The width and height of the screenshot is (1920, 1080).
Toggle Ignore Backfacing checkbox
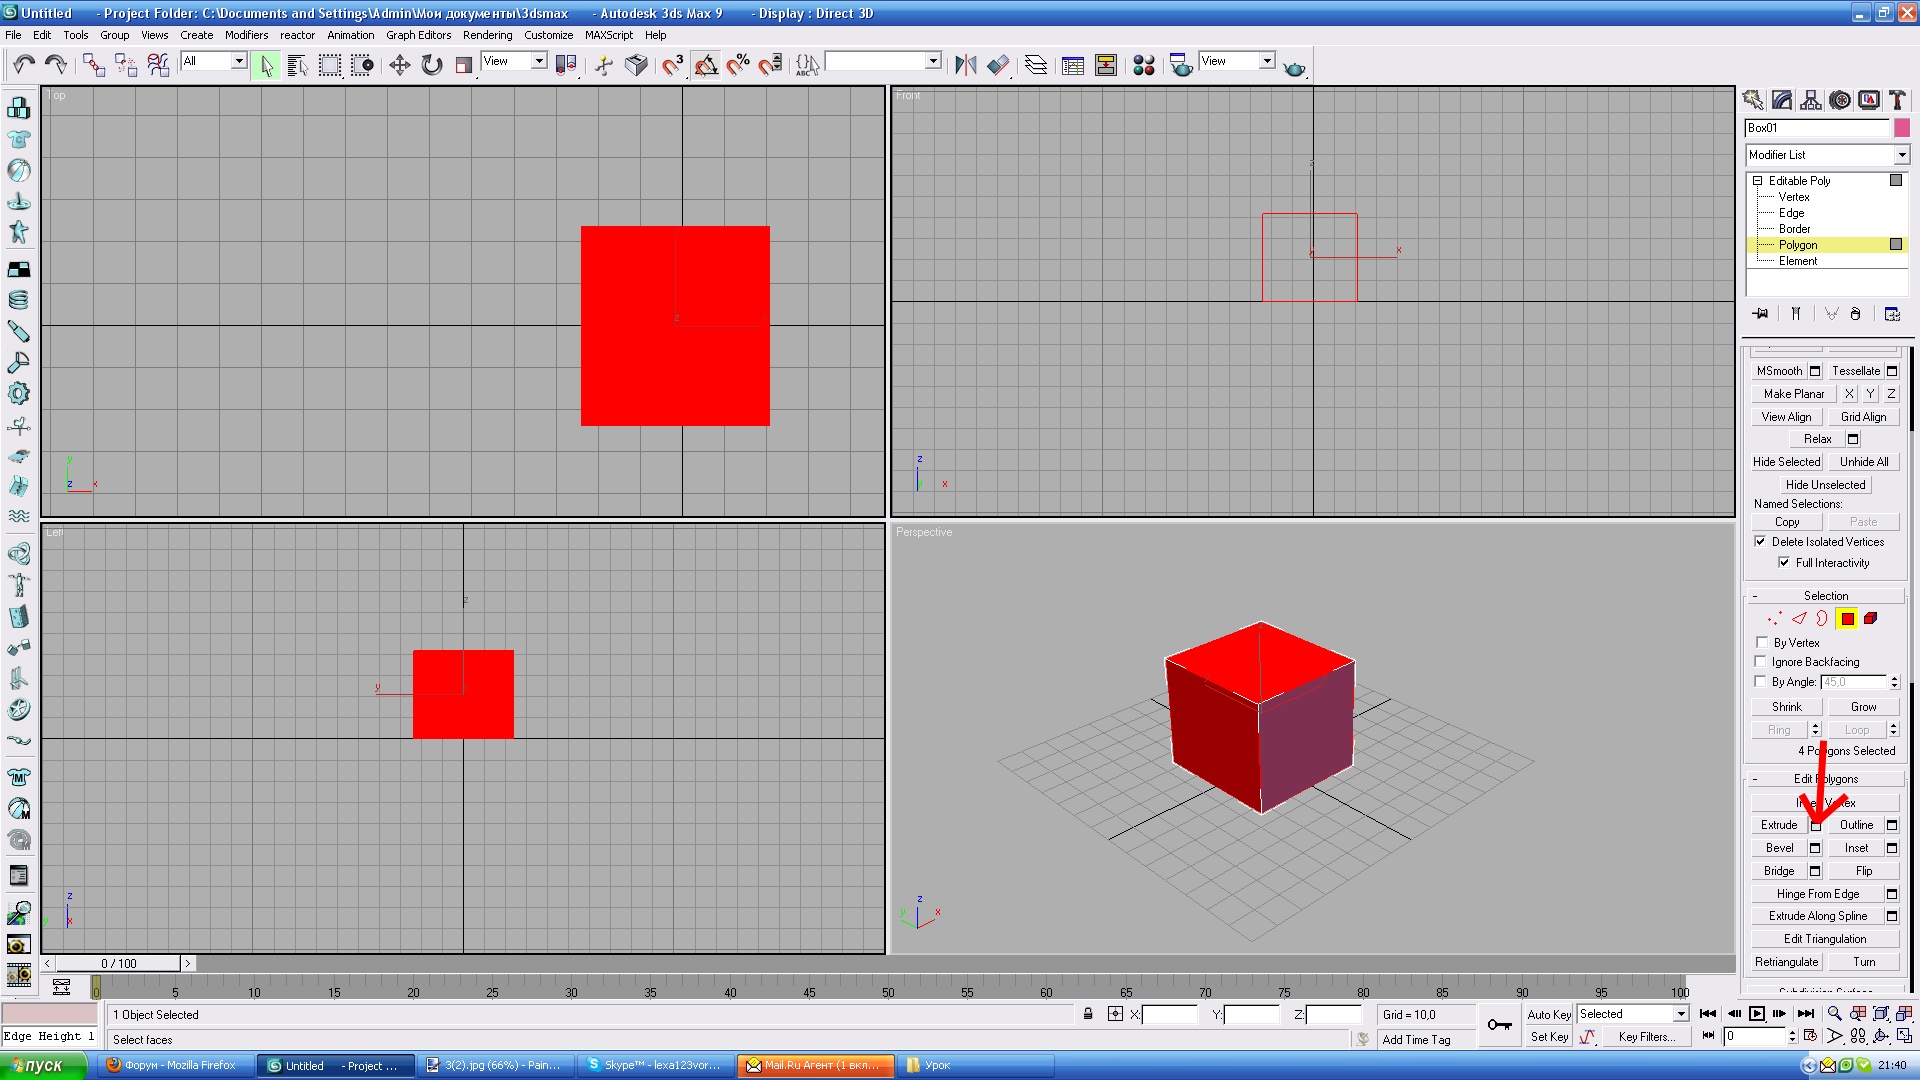click(x=1762, y=662)
